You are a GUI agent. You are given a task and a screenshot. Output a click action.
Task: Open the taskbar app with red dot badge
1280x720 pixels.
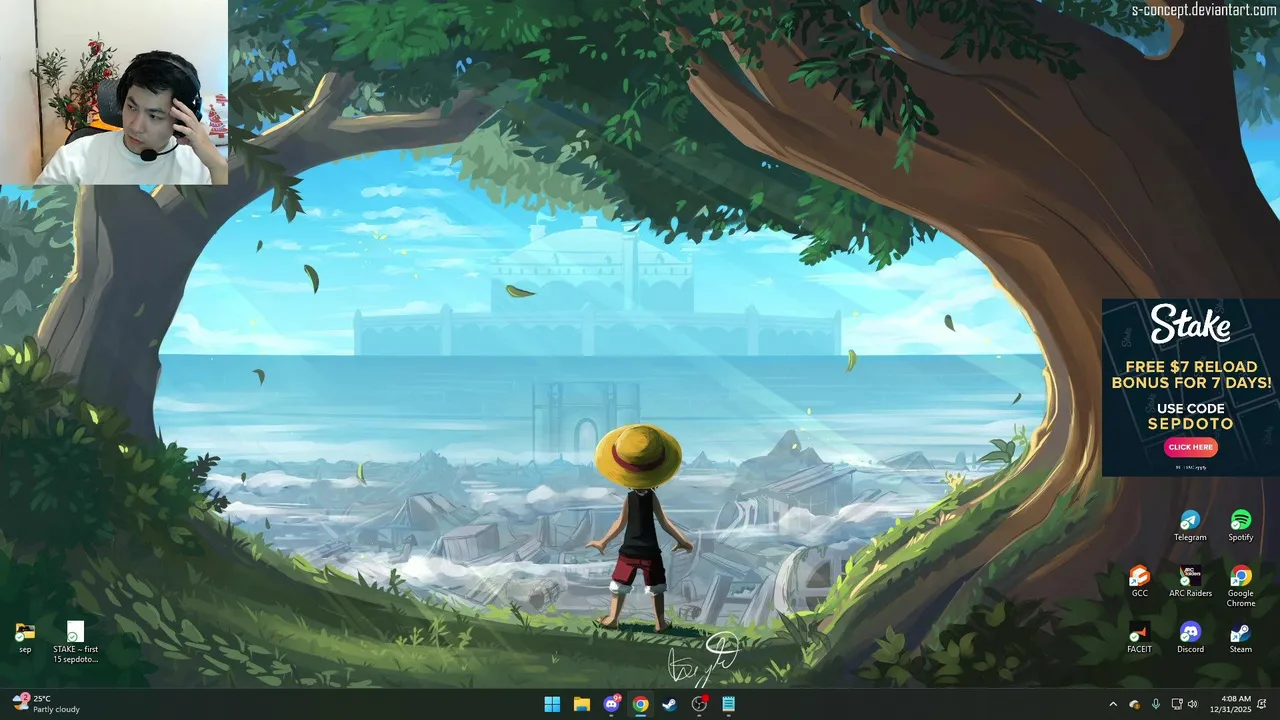699,704
